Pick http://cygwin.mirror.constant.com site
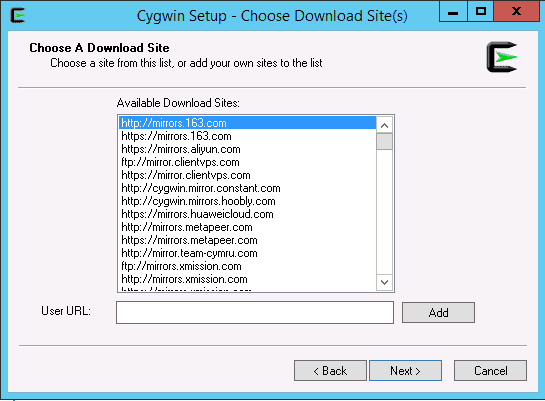Viewport: 545px width, 401px height. pos(247,188)
